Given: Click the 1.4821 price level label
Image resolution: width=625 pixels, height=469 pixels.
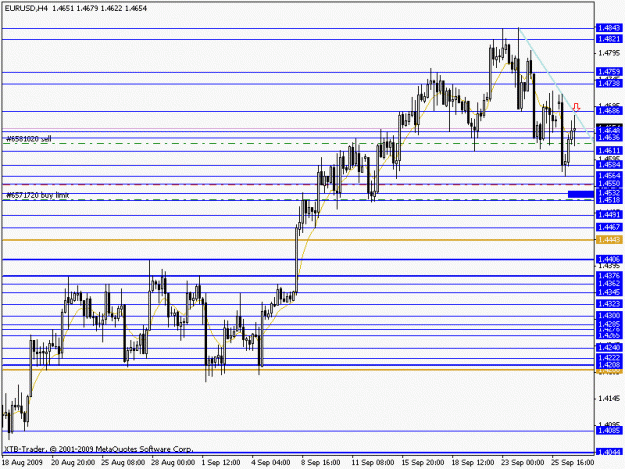Looking at the screenshot, I should point(609,39).
